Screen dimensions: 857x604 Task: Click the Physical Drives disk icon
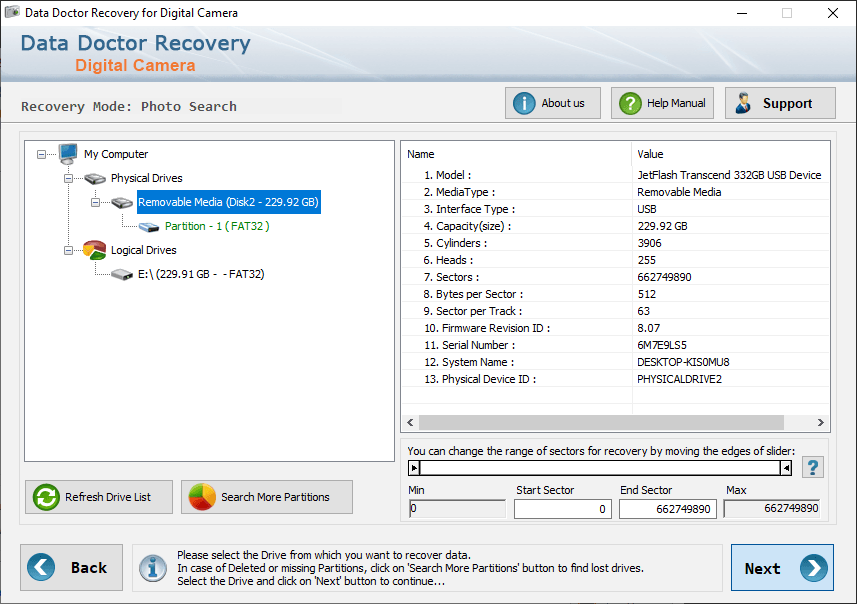click(95, 178)
